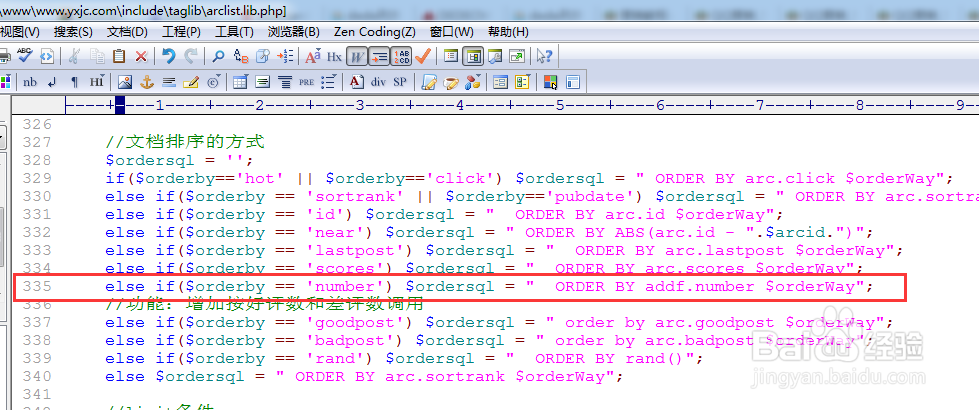Toggle the output window
979x410 pixels.
pos(495,56)
